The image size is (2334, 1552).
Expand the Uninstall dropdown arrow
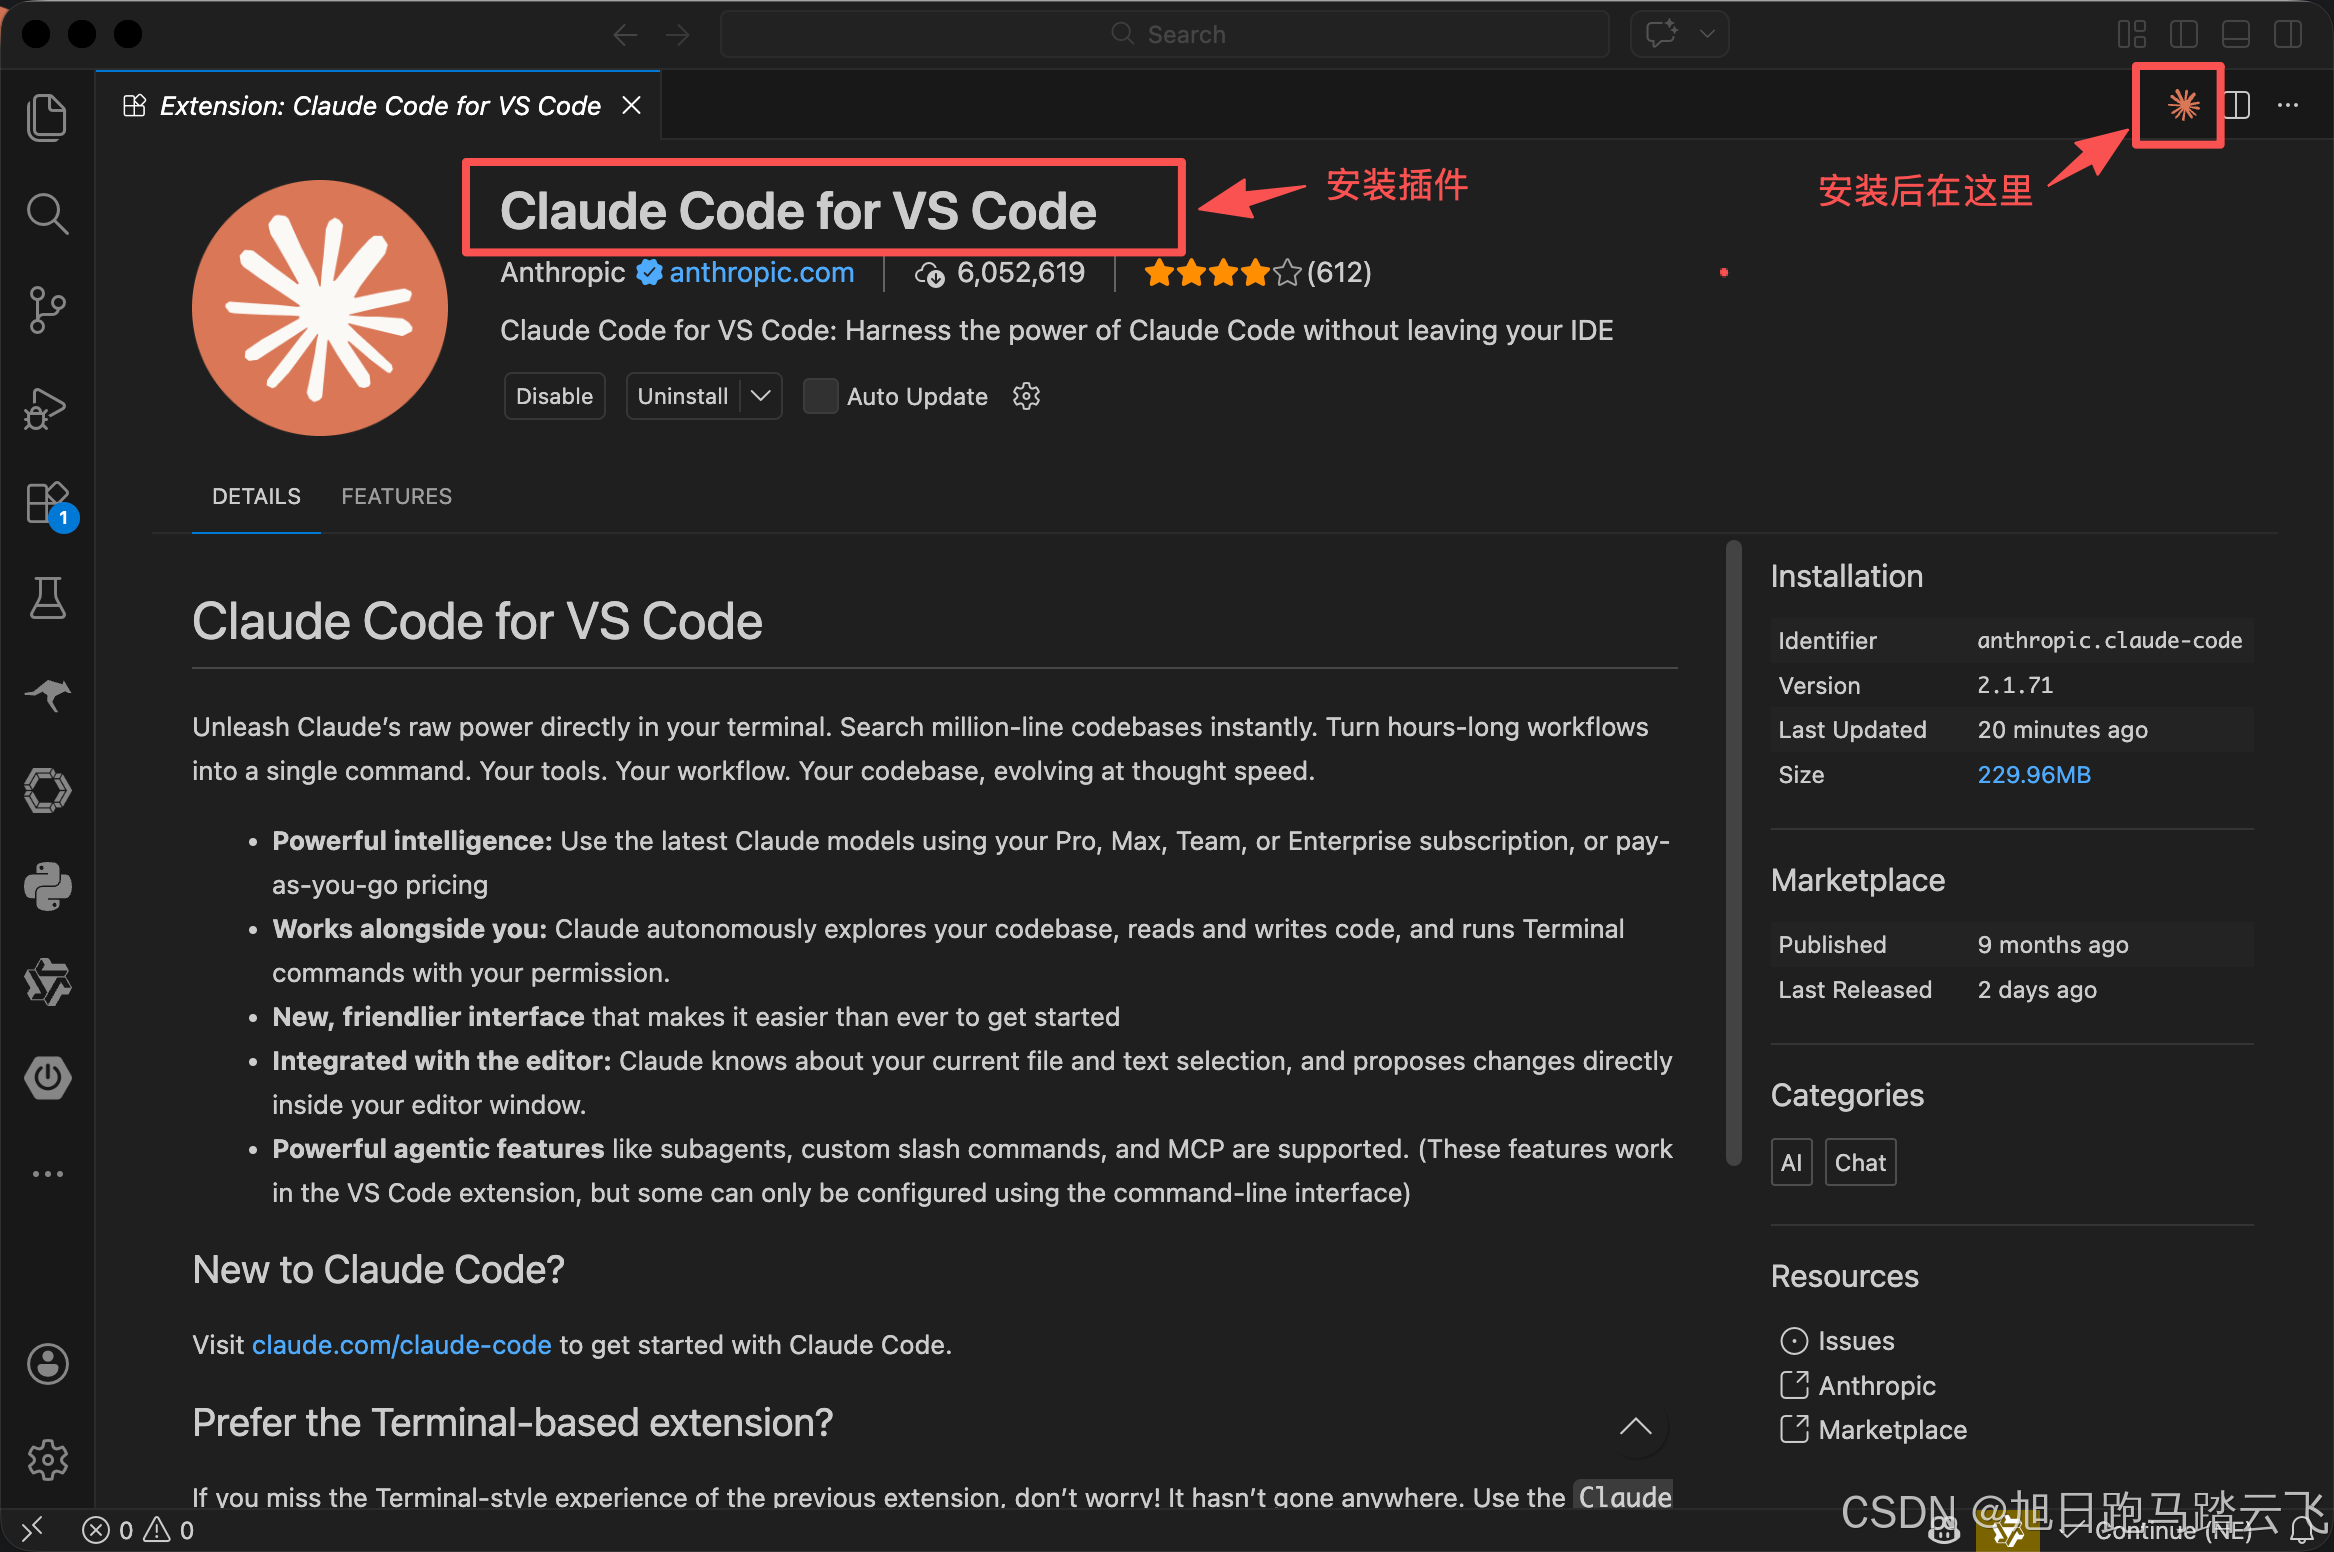coord(761,397)
